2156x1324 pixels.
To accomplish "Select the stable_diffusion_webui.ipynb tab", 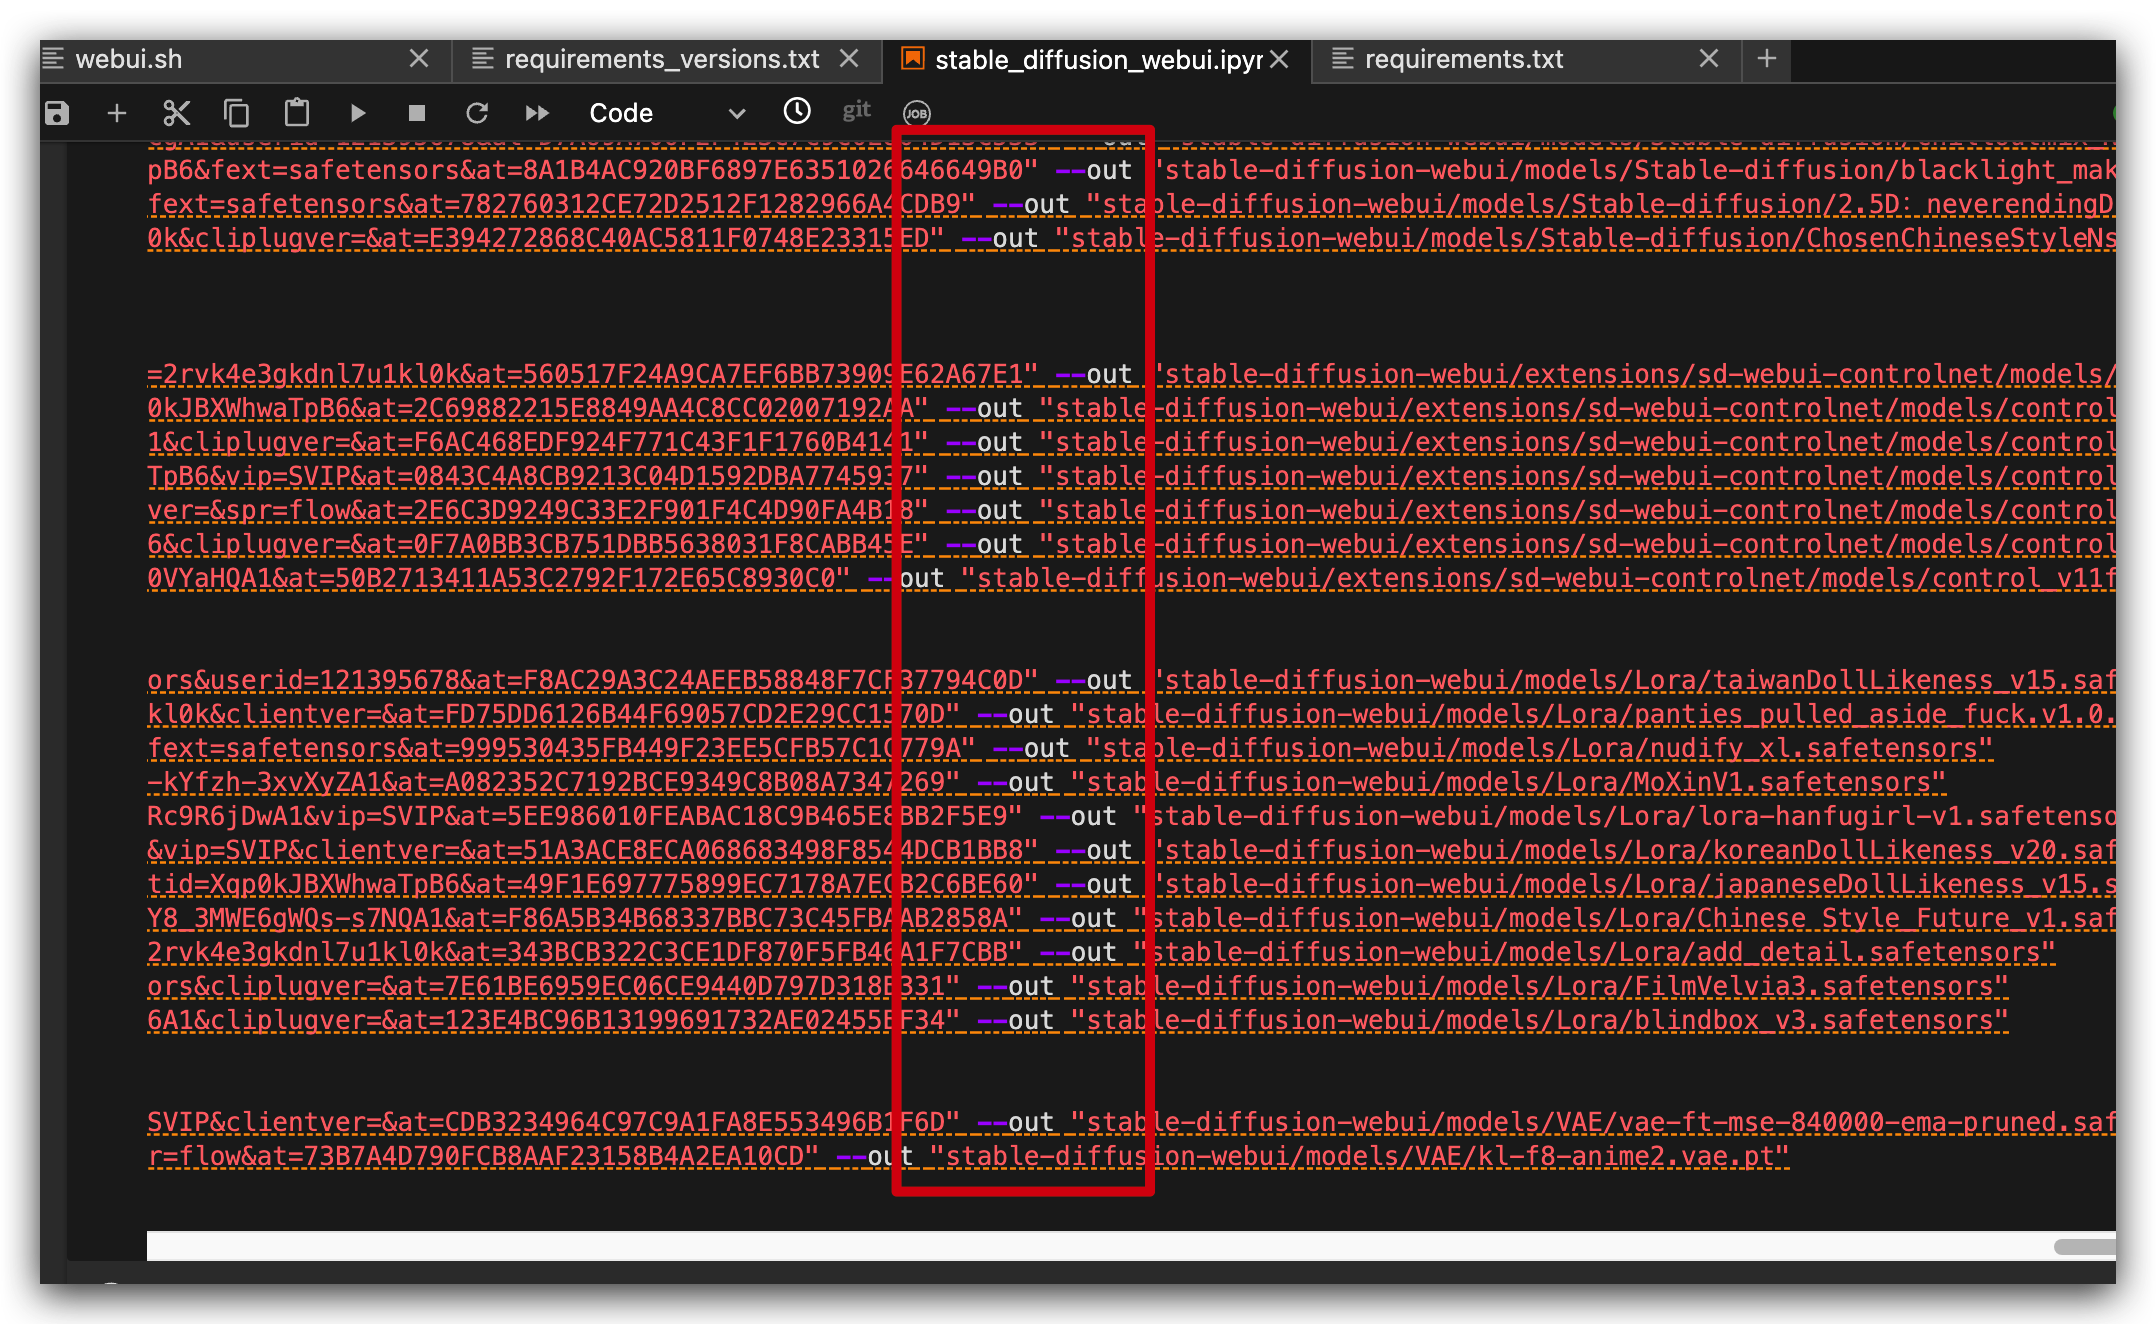I will pos(1099,59).
